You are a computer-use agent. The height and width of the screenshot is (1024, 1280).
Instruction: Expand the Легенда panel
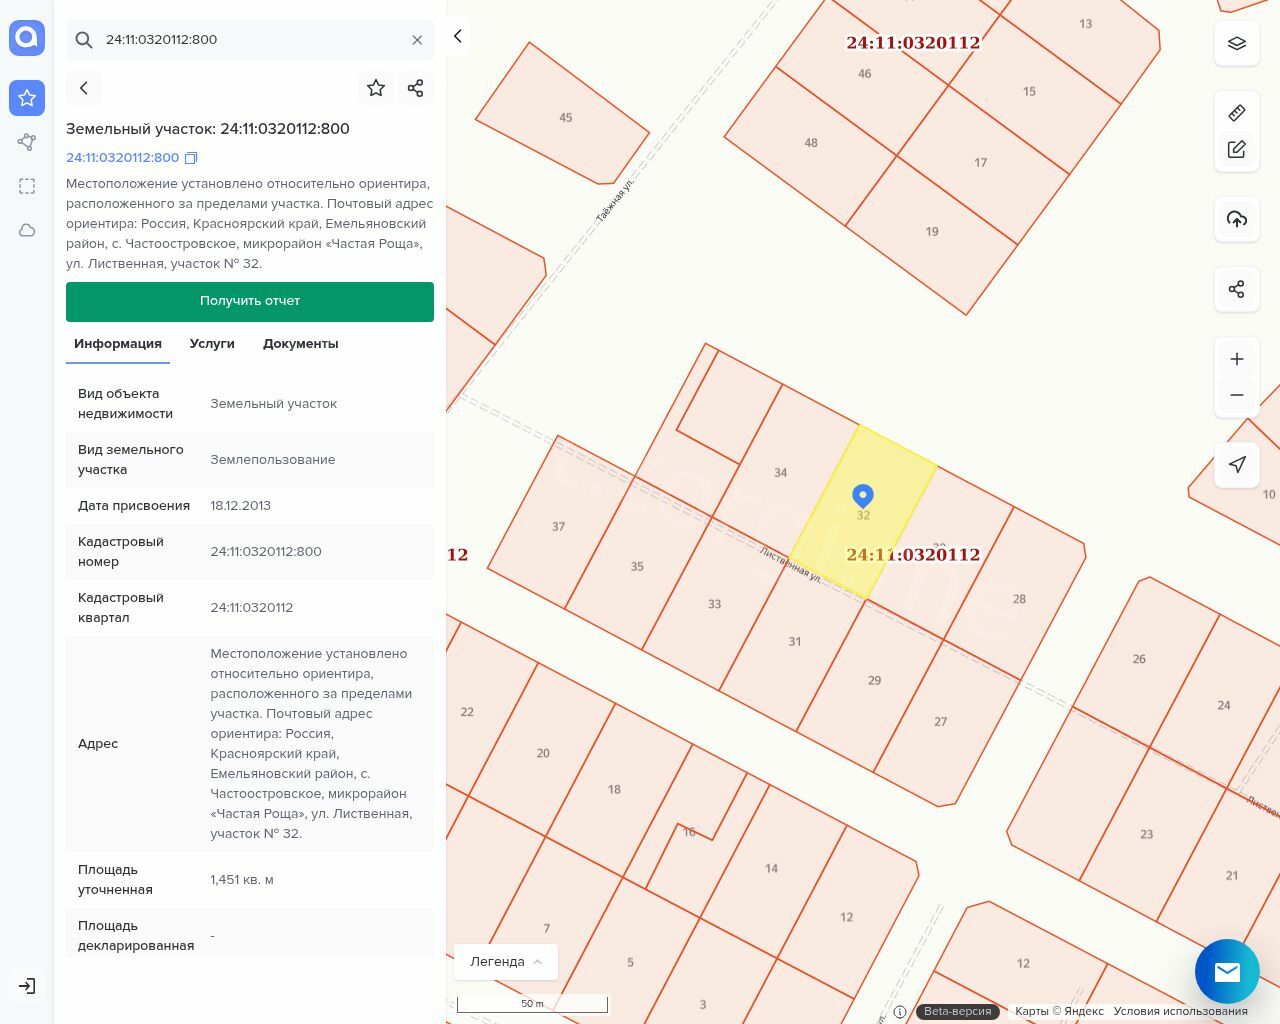point(505,962)
